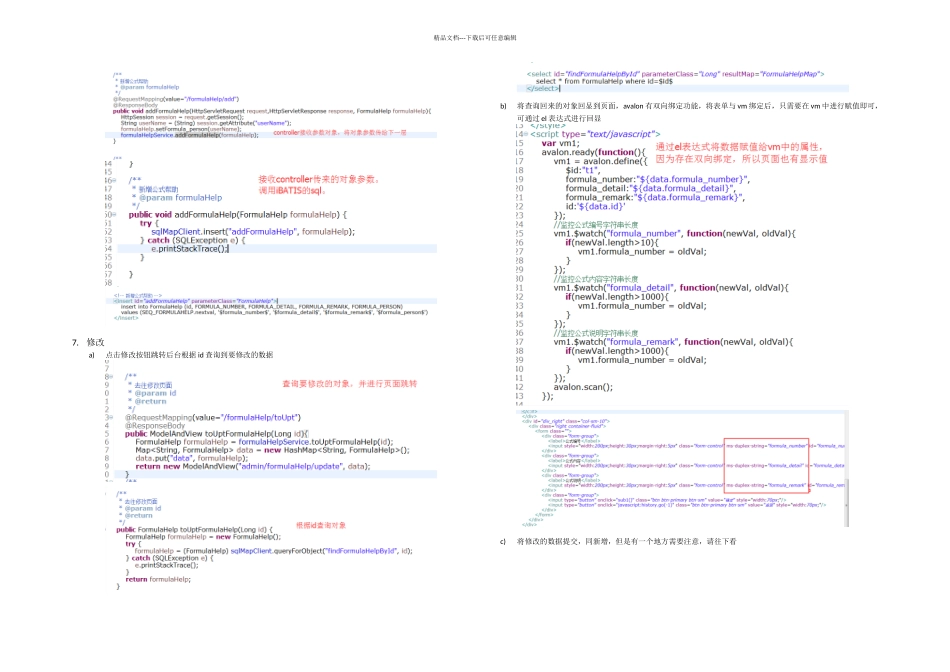Click the line "formulaHelp.setFormula_person(userName);"

point(181,129)
